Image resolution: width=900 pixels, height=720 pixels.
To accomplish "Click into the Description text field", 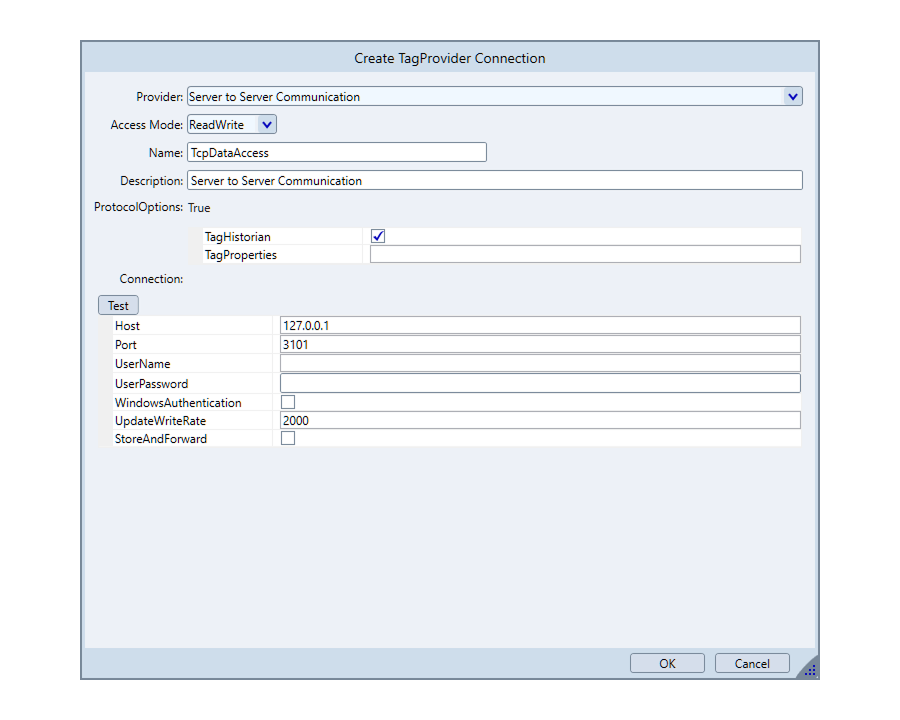I will [x=494, y=181].
